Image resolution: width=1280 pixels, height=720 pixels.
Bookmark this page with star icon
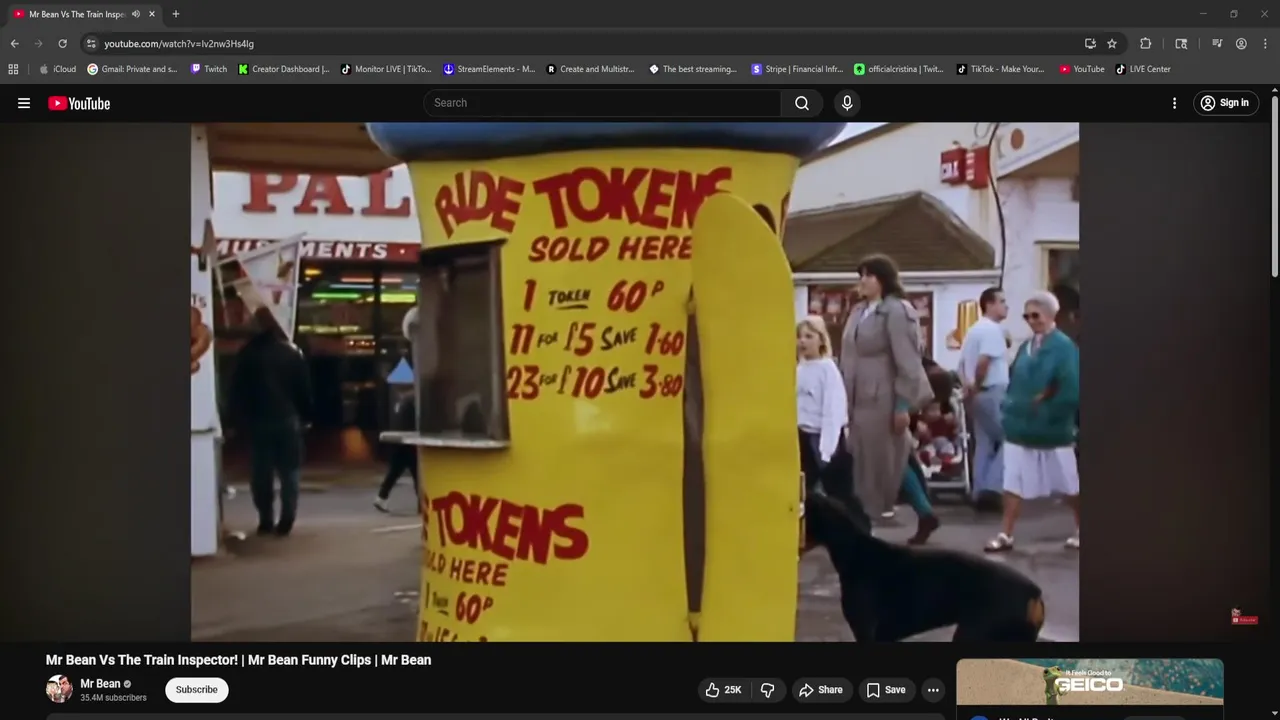(1112, 44)
